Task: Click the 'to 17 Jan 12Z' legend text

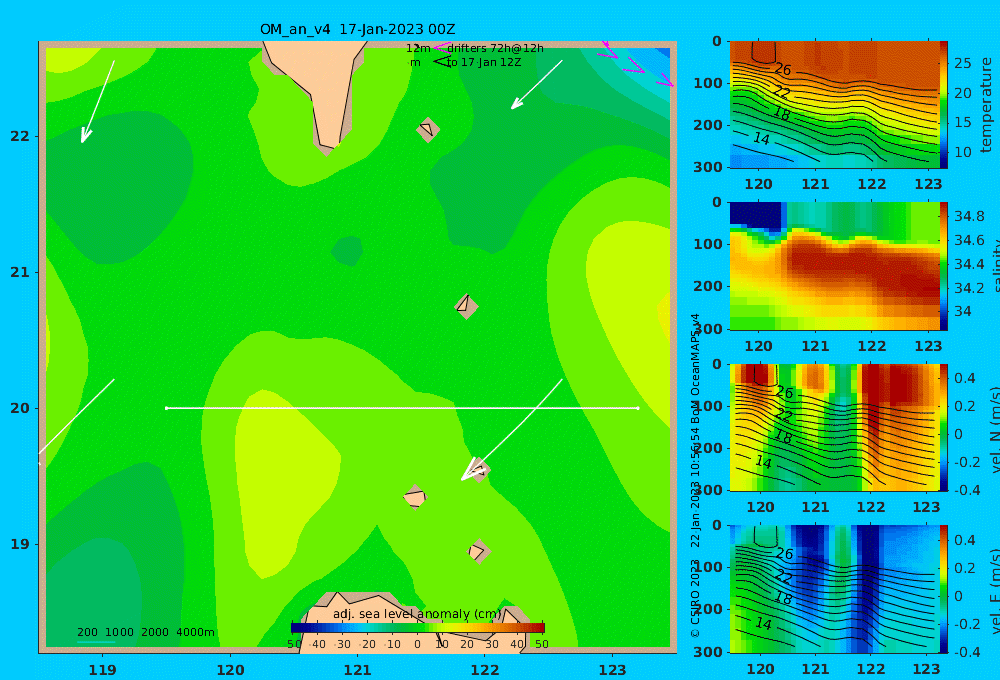Action: point(483,63)
